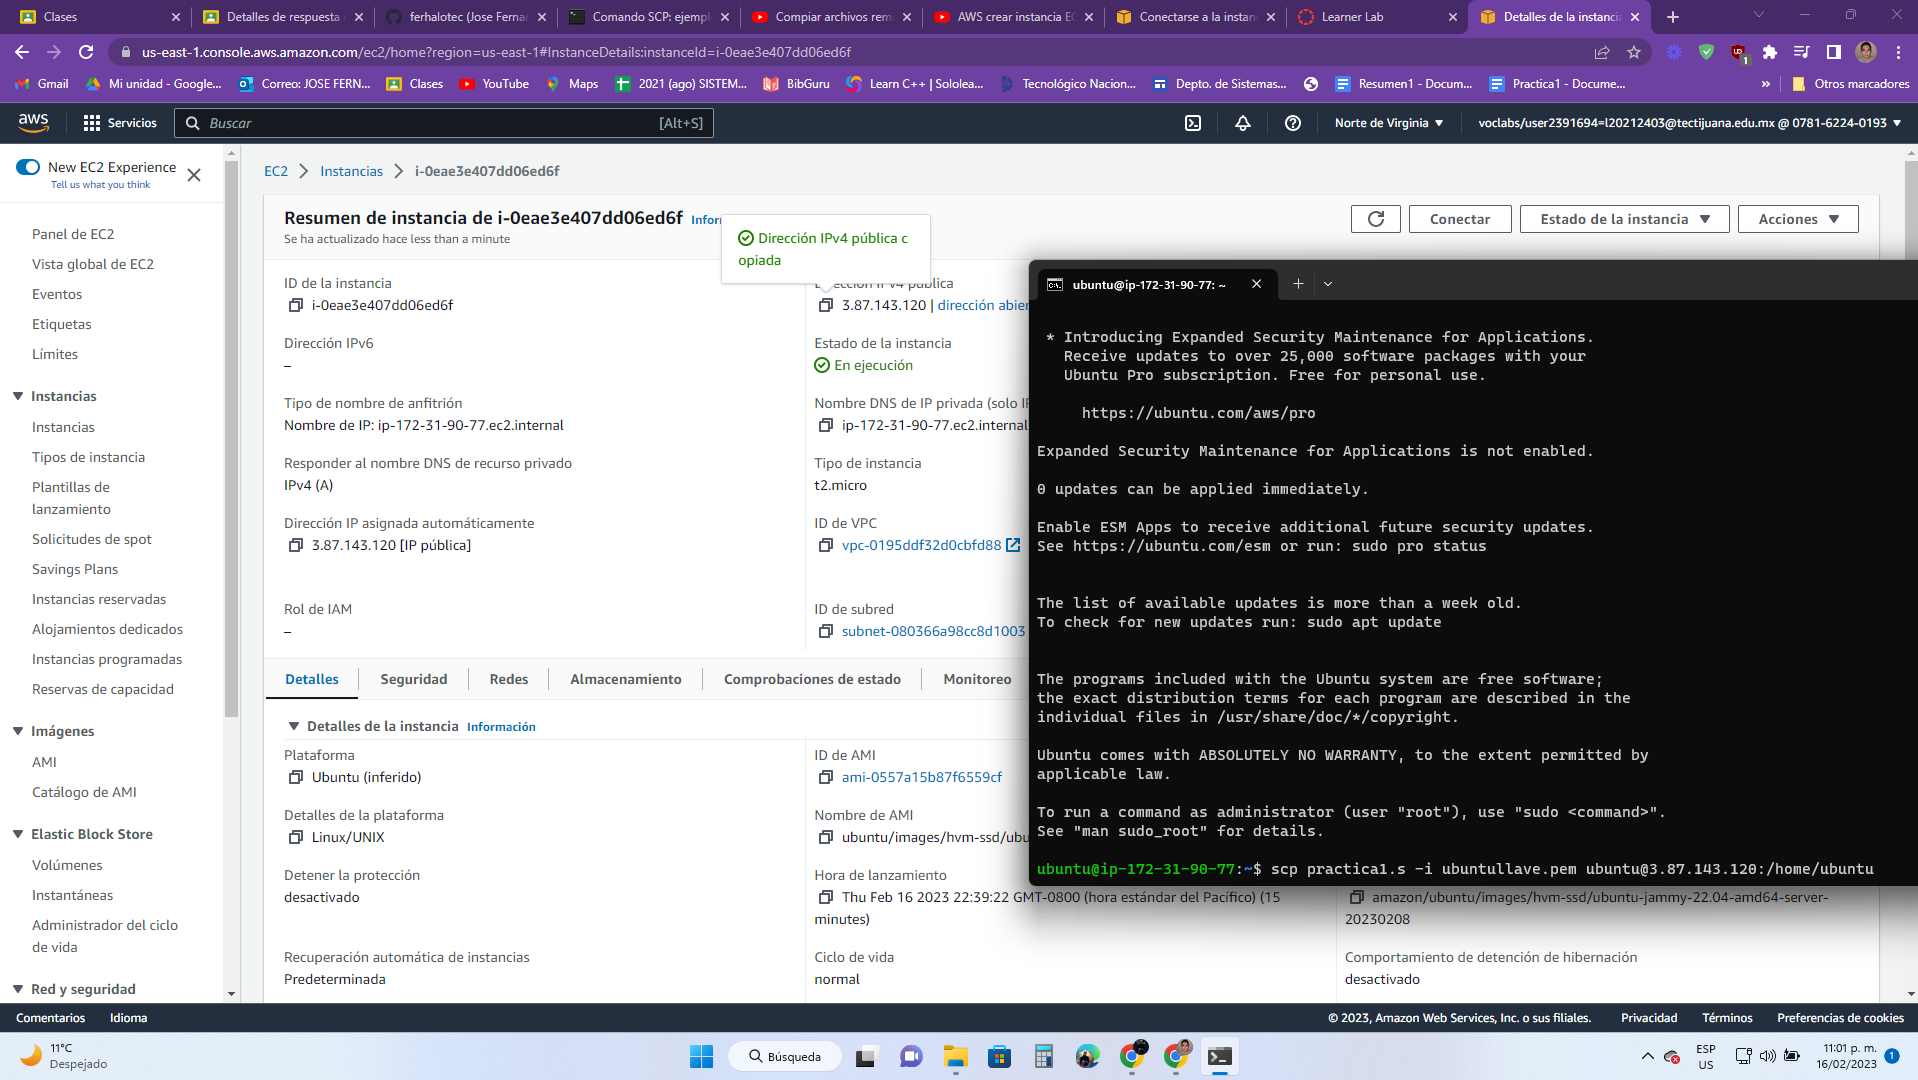Open the Acciones dropdown
The image size is (1918, 1080).
1797,219
